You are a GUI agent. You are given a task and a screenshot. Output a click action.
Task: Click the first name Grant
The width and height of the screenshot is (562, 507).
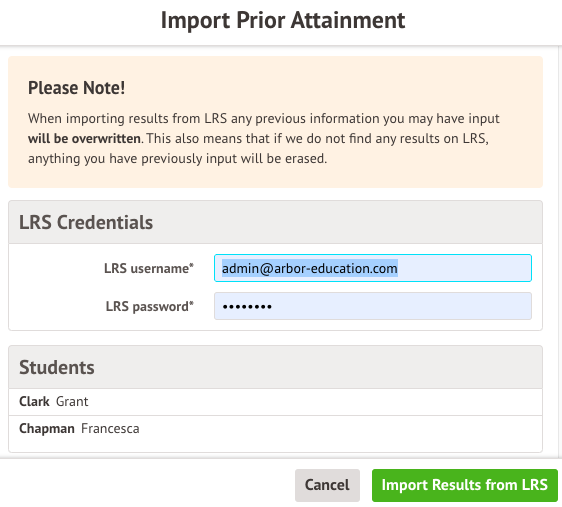pyautogui.click(x=72, y=402)
